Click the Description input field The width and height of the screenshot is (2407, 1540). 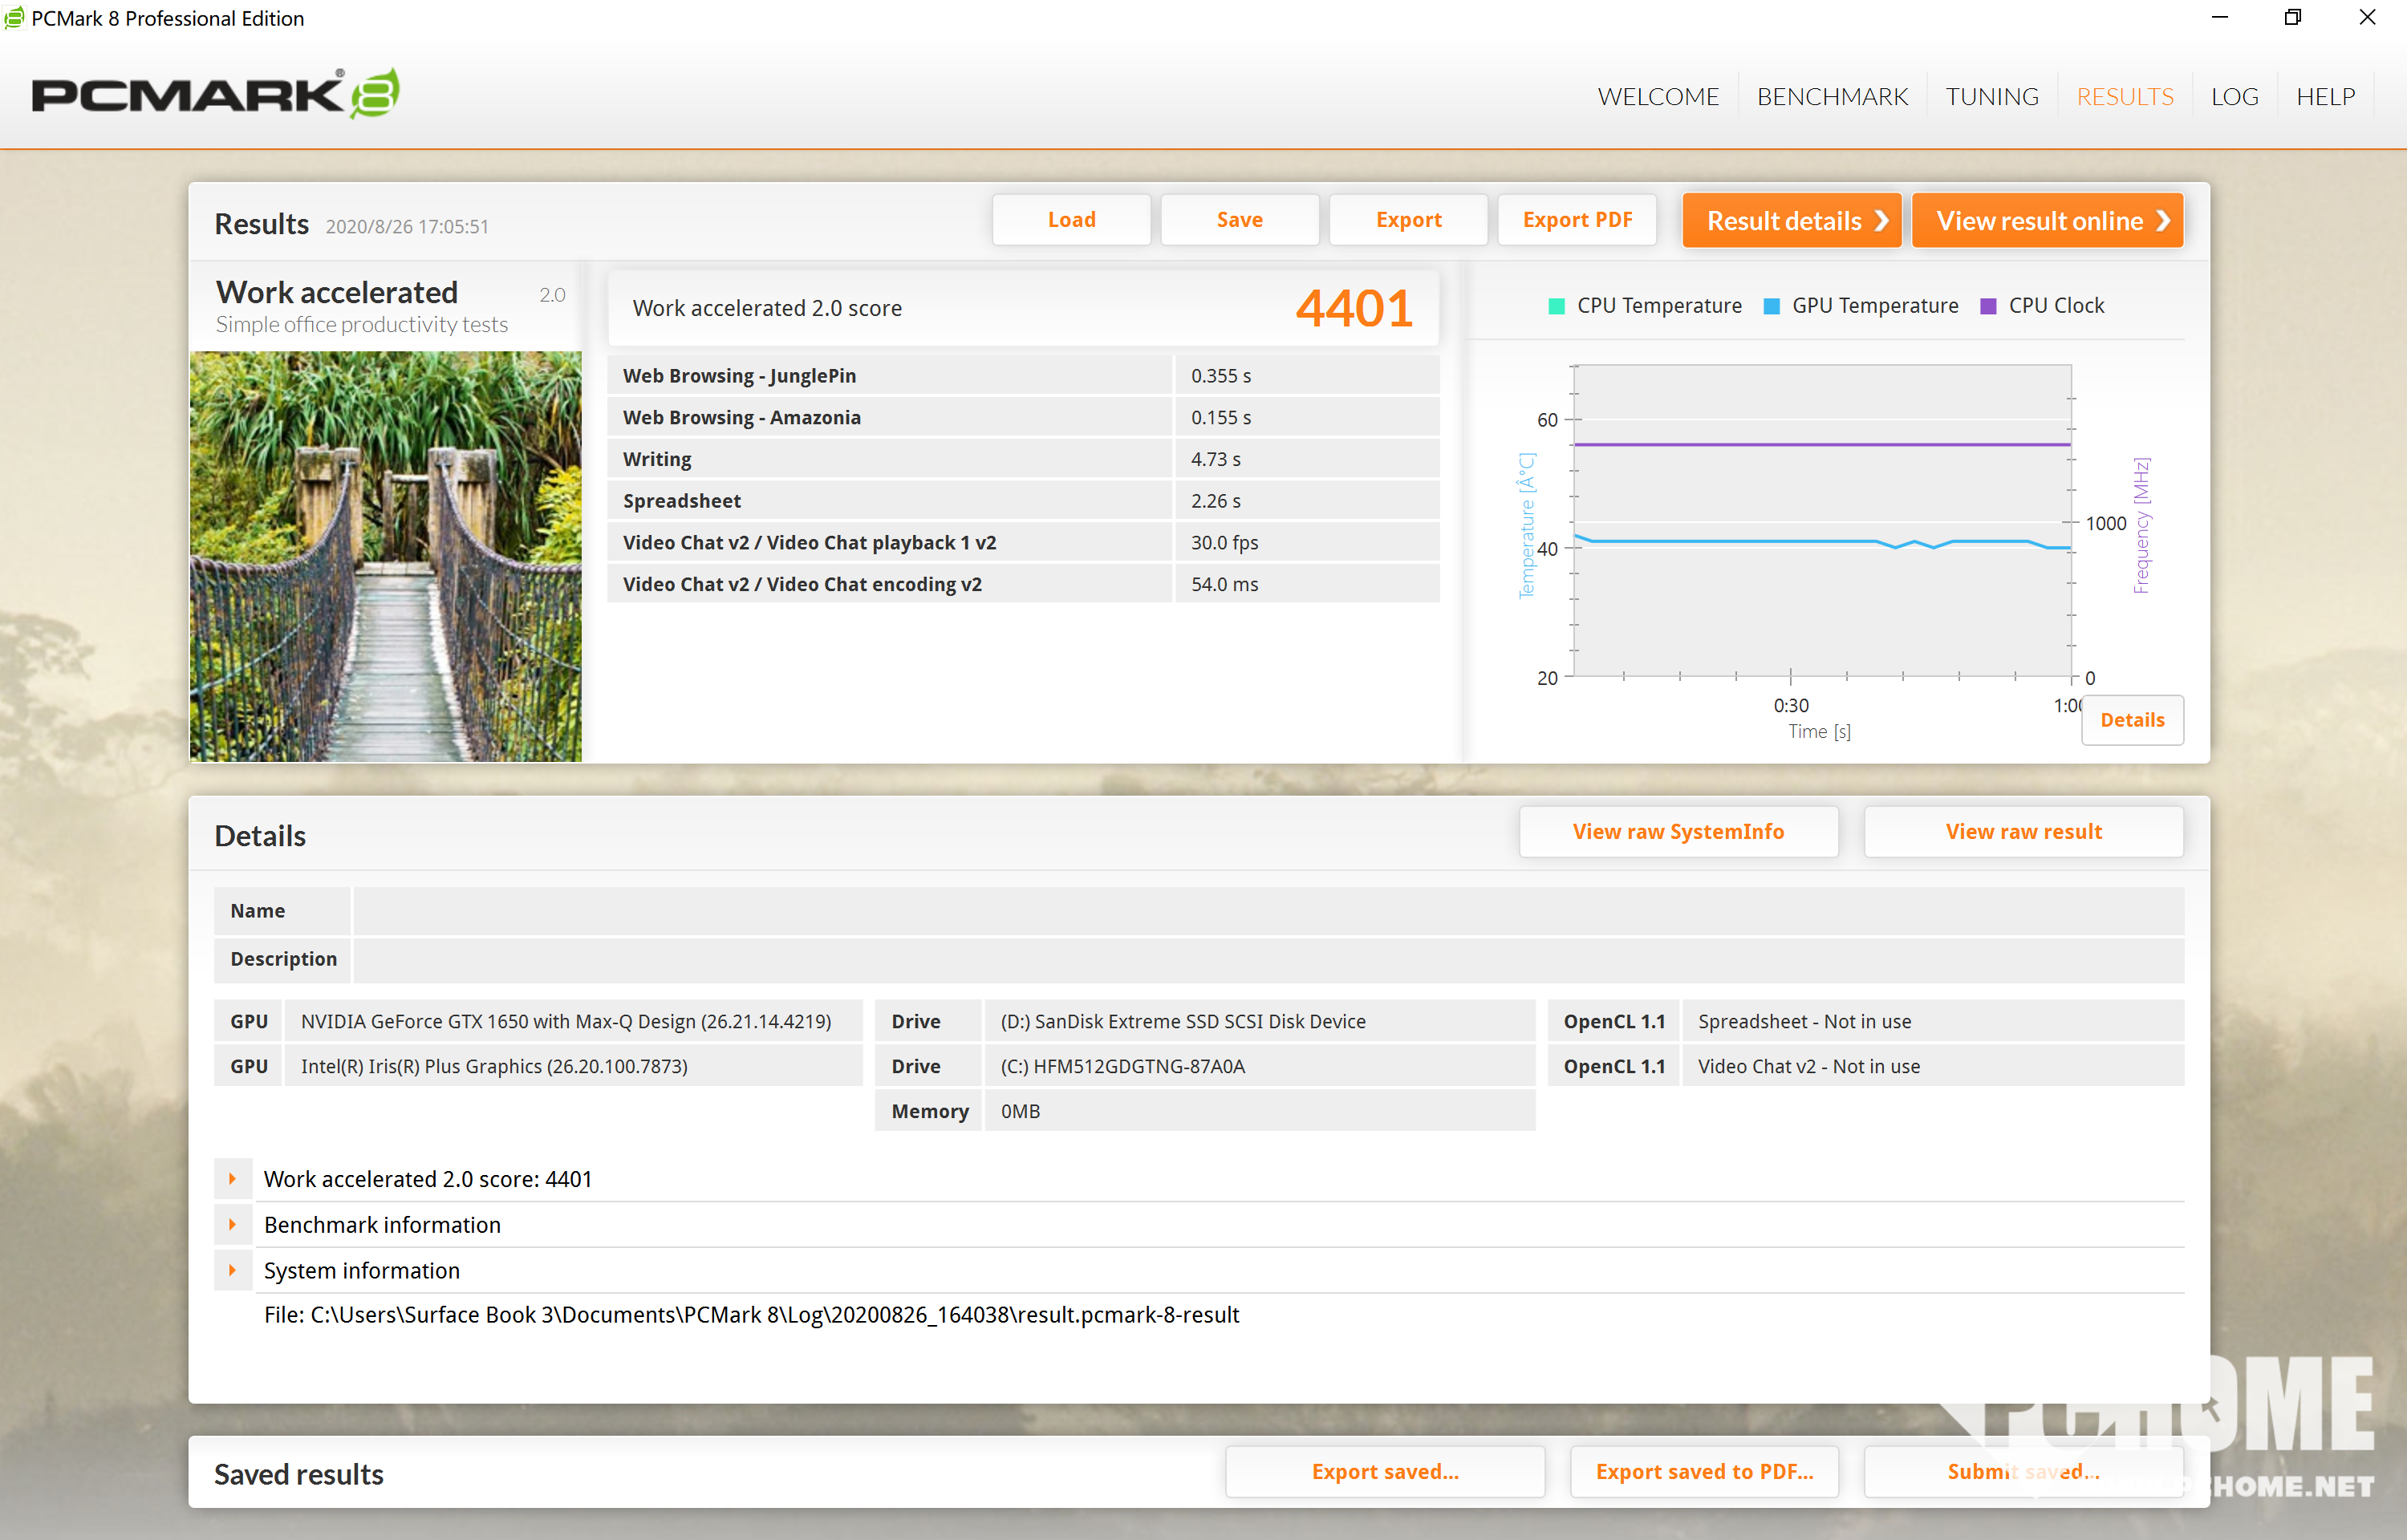tap(1268, 959)
